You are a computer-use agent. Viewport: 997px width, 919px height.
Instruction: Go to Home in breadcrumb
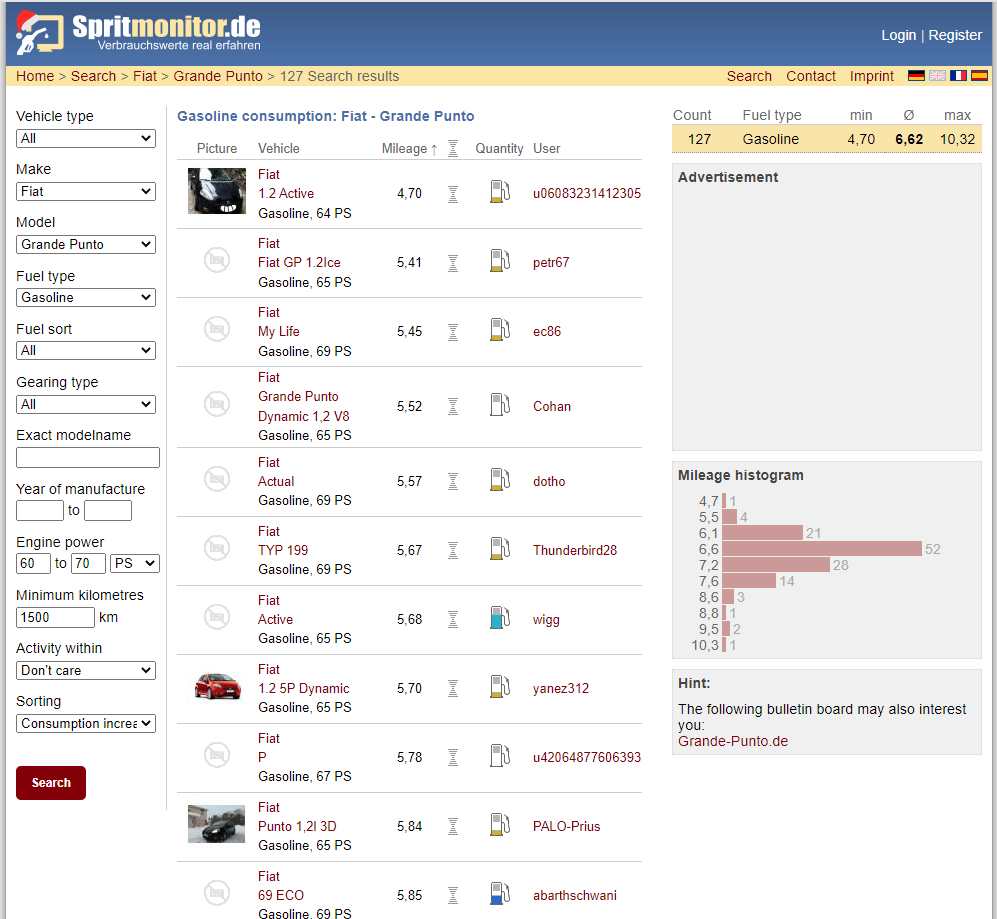[x=35, y=76]
